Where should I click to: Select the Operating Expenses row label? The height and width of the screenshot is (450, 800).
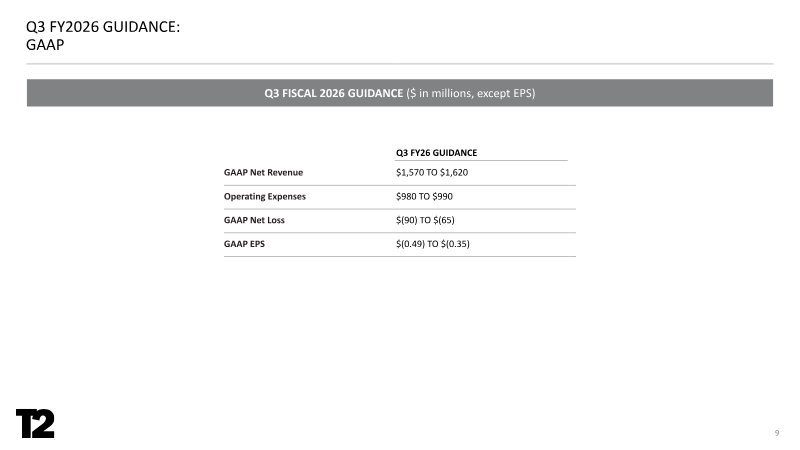[265, 196]
